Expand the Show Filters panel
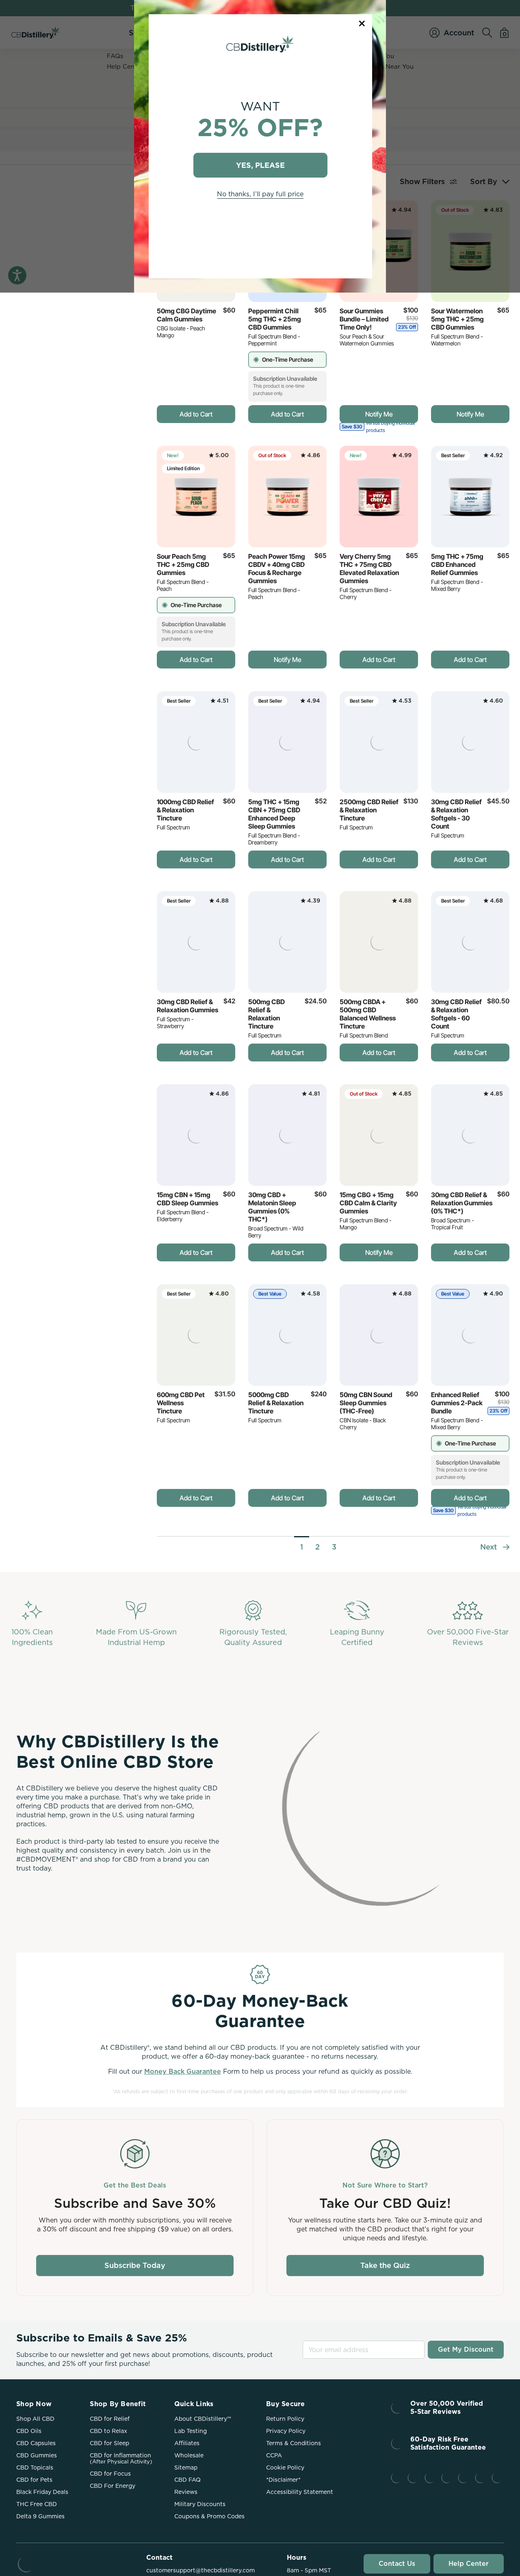 coord(428,182)
